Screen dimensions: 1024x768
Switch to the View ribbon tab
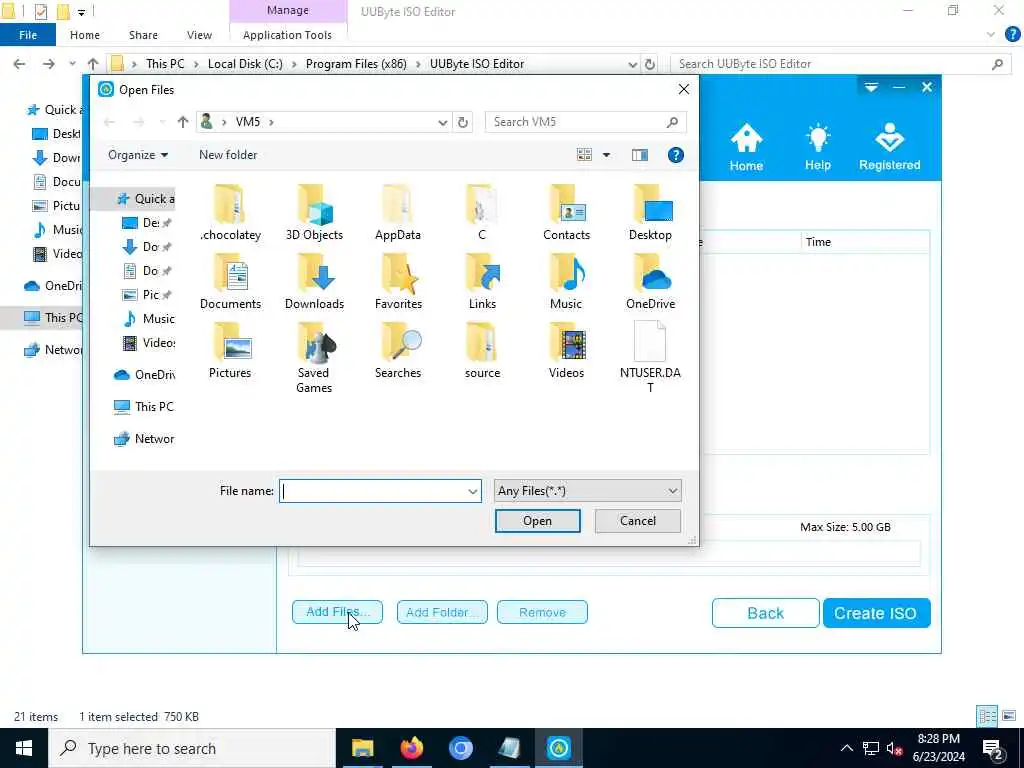pyautogui.click(x=199, y=35)
